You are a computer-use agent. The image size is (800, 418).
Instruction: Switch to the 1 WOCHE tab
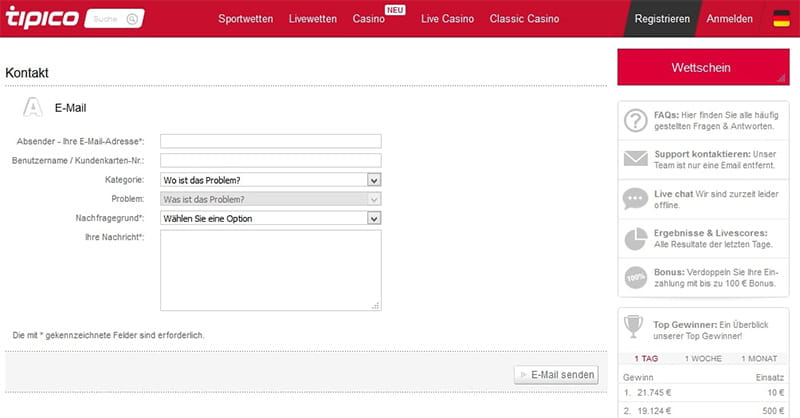pyautogui.click(x=703, y=358)
